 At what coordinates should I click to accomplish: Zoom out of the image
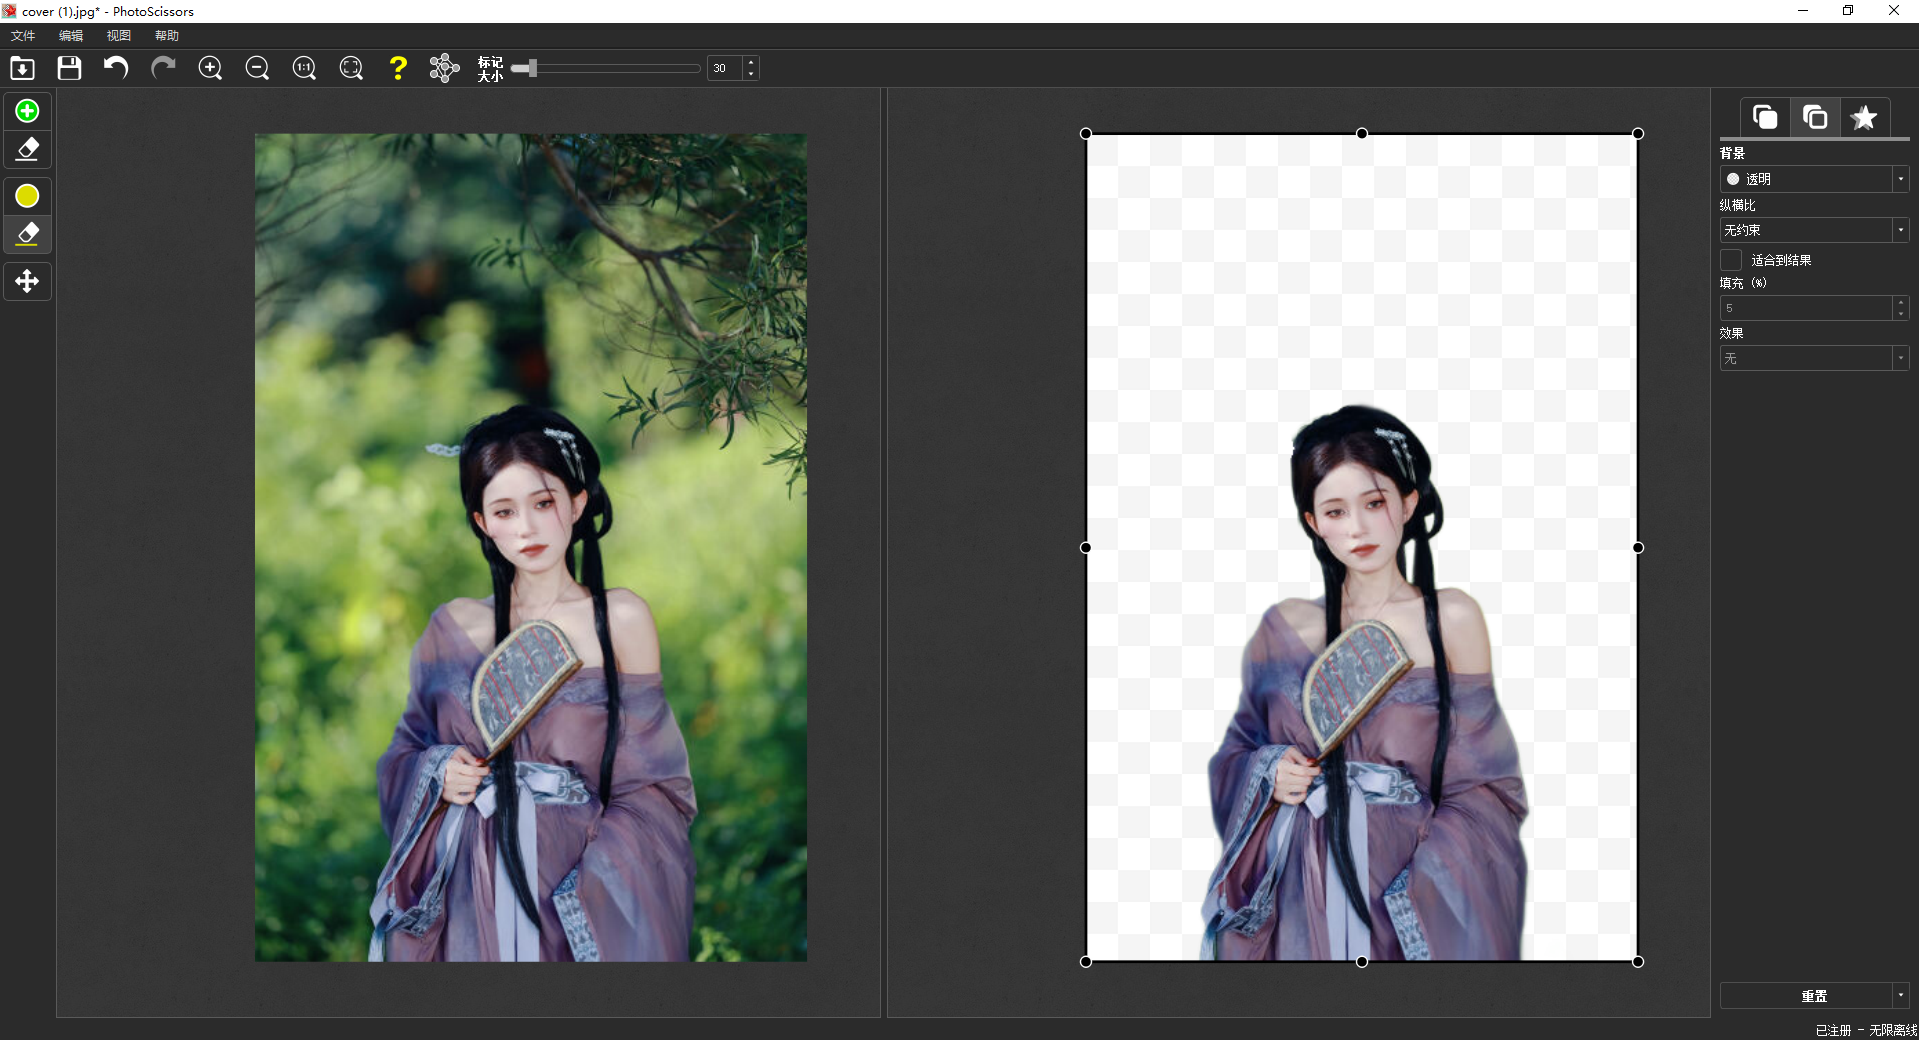tap(257, 68)
